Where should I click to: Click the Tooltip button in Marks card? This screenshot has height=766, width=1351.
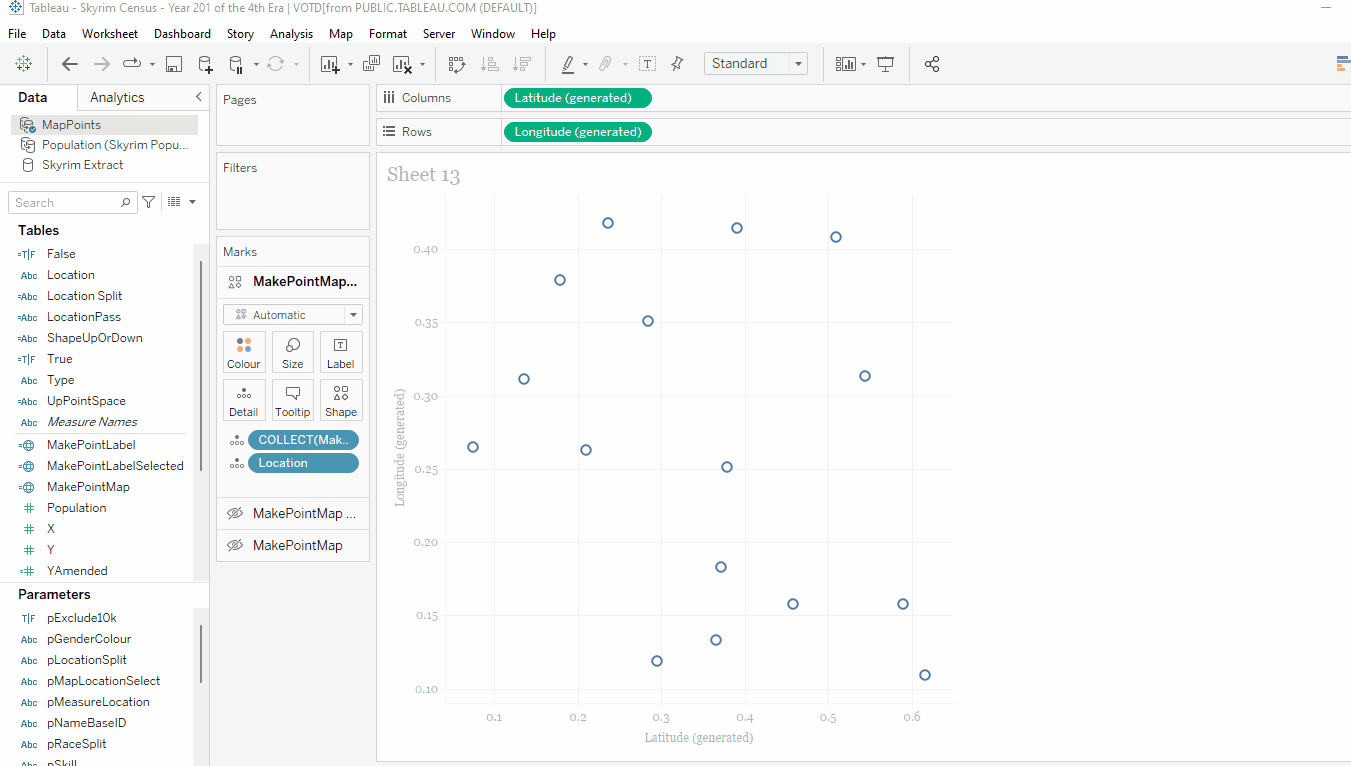[x=293, y=400]
